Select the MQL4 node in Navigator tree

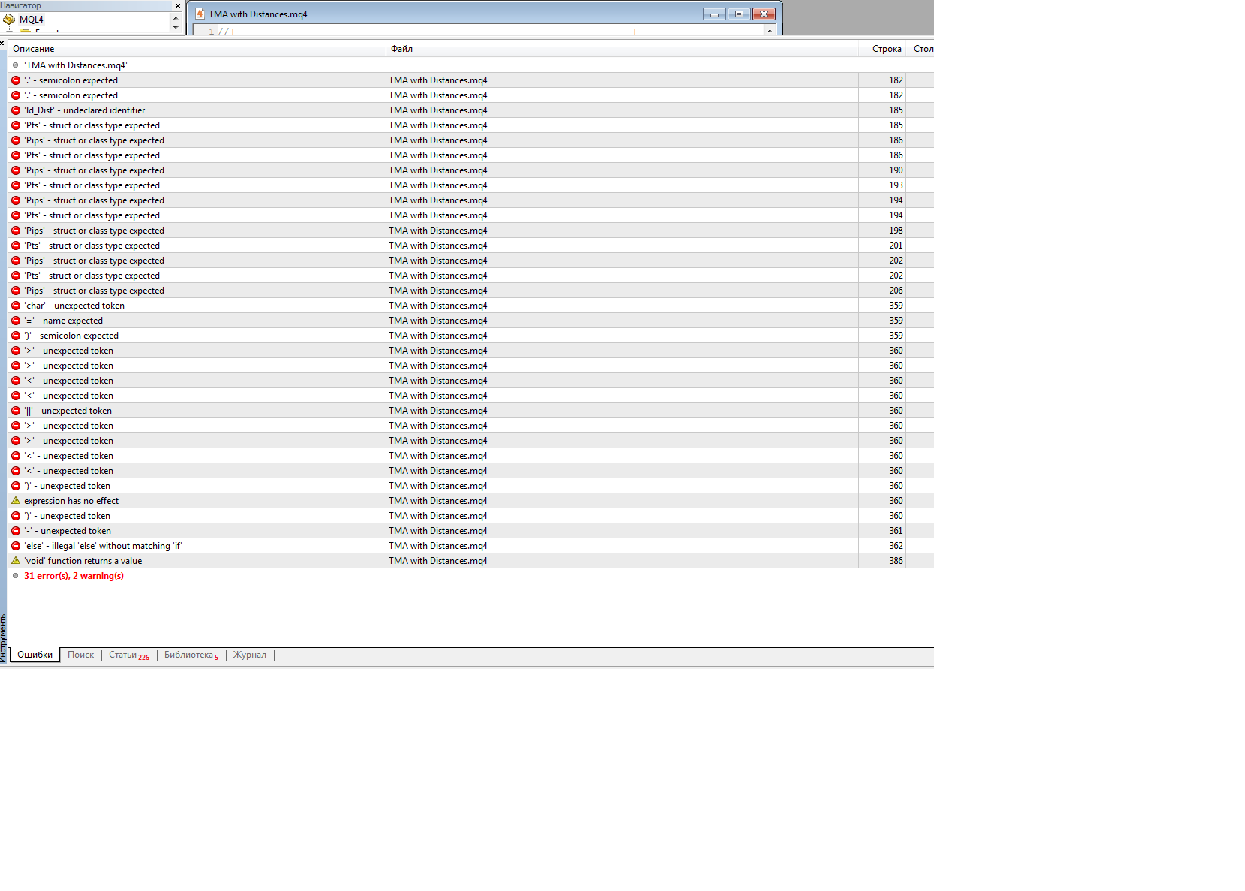tap(31, 19)
